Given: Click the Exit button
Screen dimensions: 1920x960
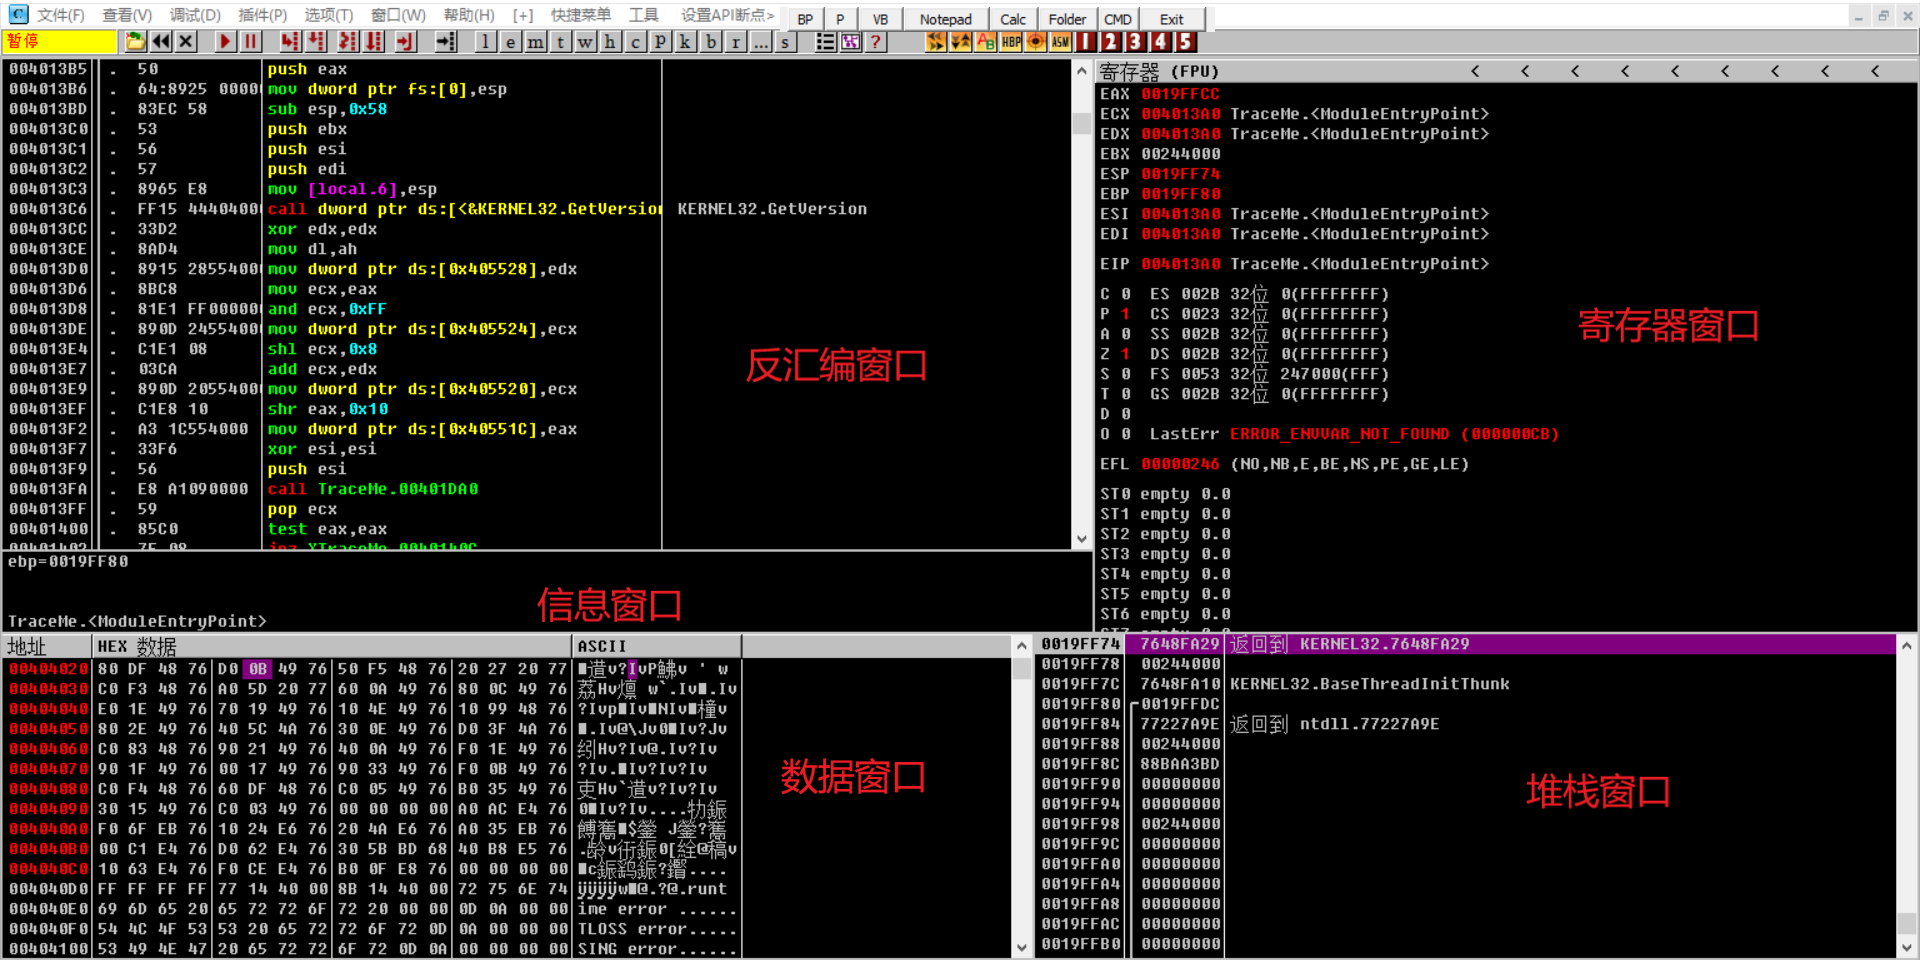Looking at the screenshot, I should tap(1172, 19).
